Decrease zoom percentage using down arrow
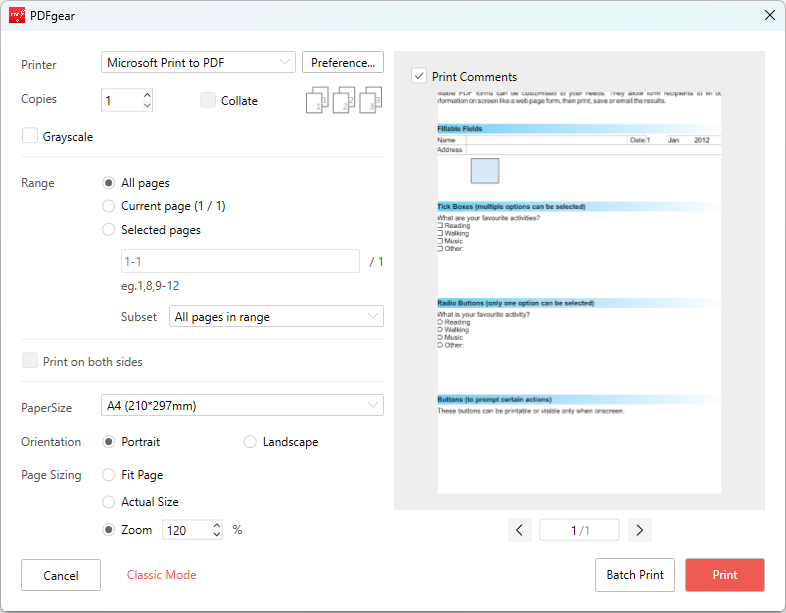This screenshot has height=613, width=786. click(217, 535)
